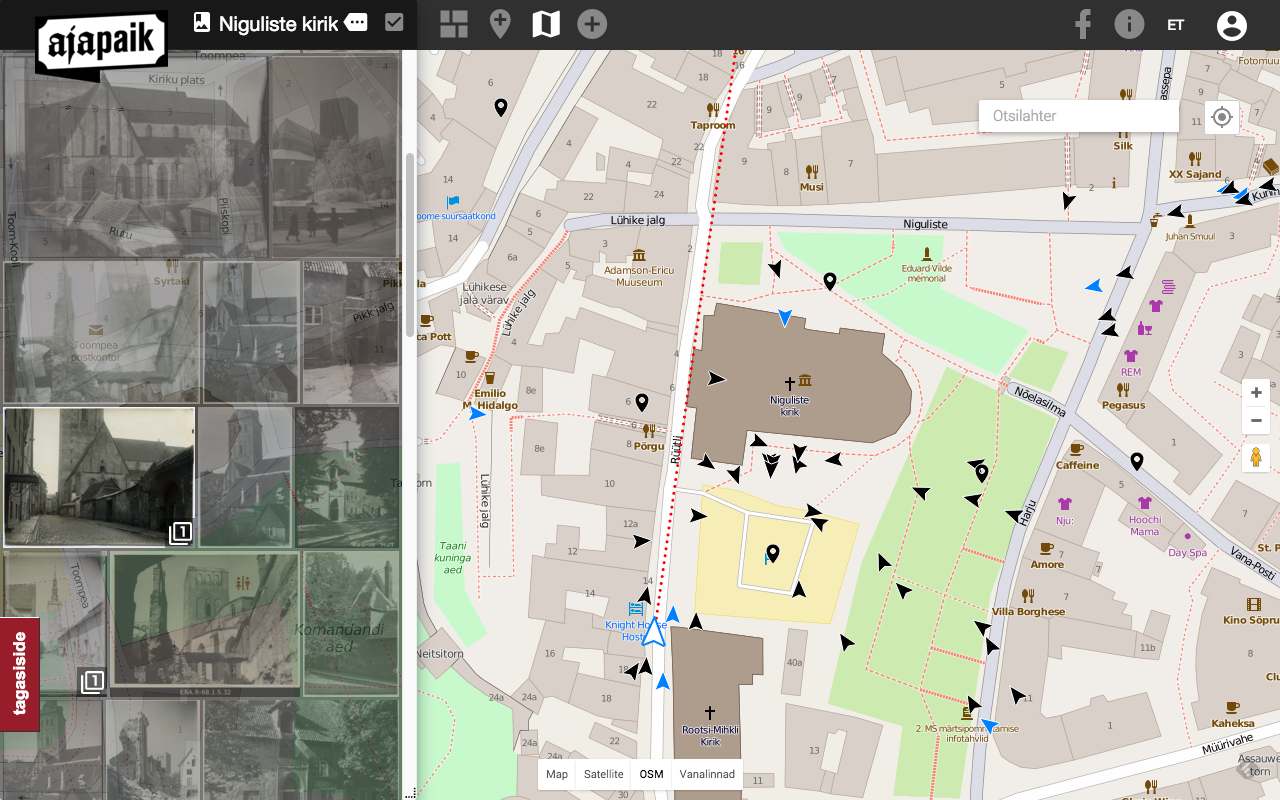Open the info circle icon

tap(1129, 24)
